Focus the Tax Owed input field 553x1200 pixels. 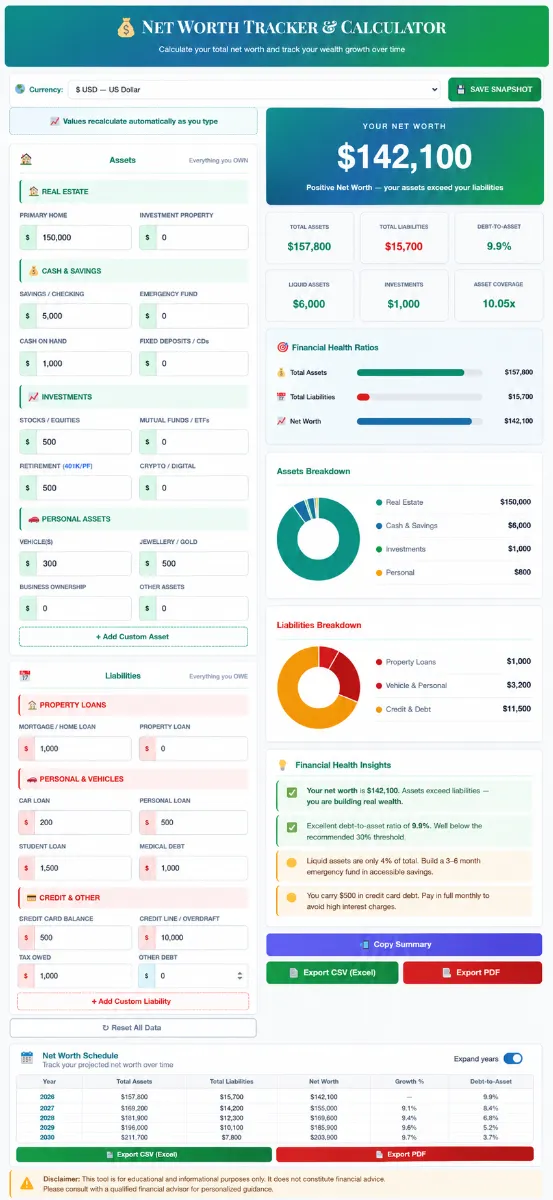(x=75, y=975)
